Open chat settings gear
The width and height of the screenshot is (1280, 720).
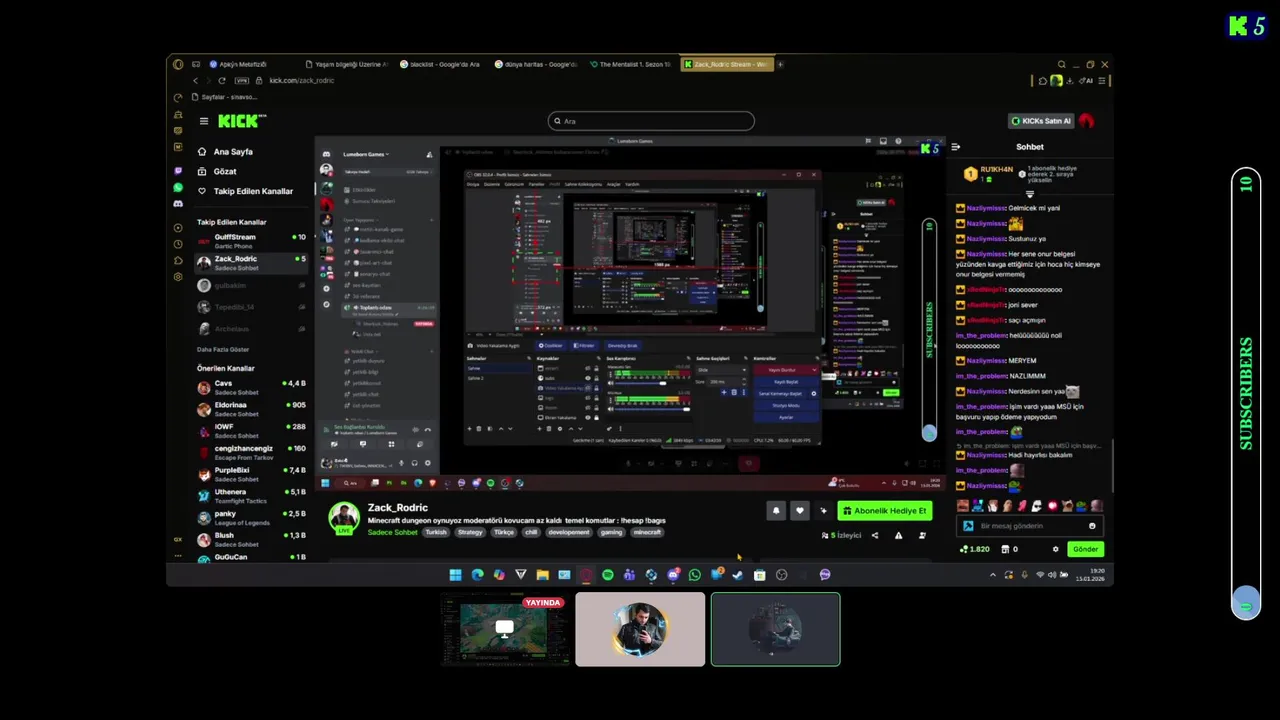coord(1055,549)
